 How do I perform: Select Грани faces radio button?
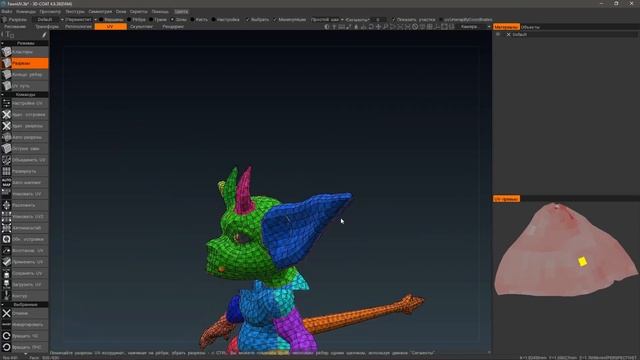(151, 20)
